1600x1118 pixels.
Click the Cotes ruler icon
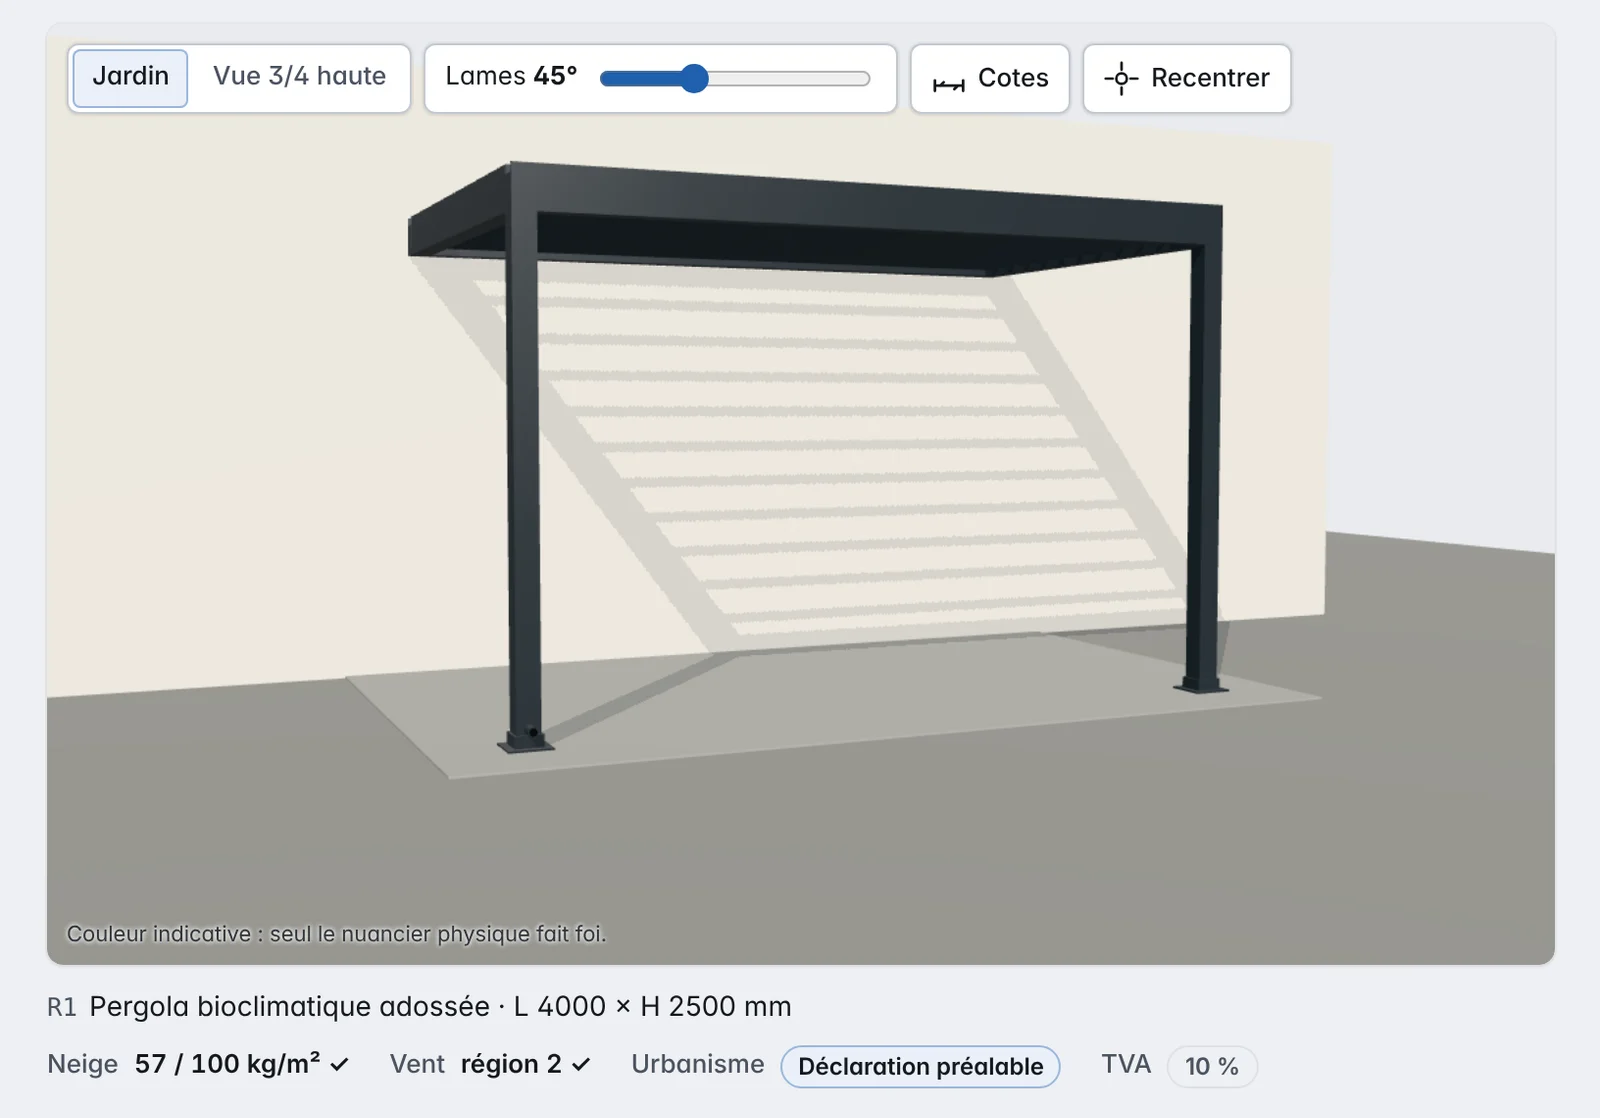948,84
